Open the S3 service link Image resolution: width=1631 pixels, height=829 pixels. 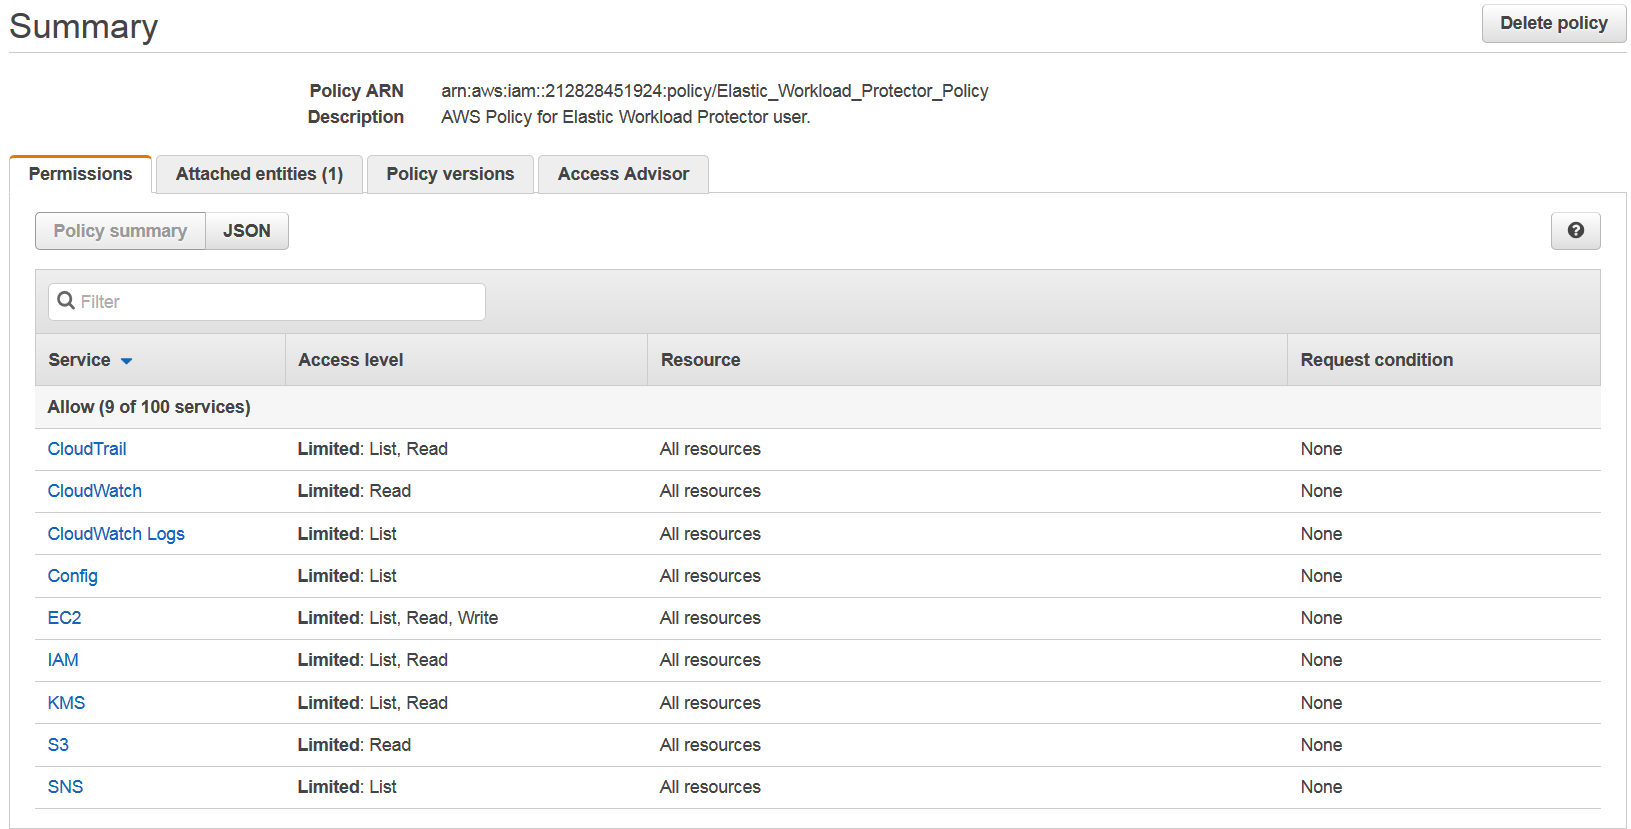point(58,745)
